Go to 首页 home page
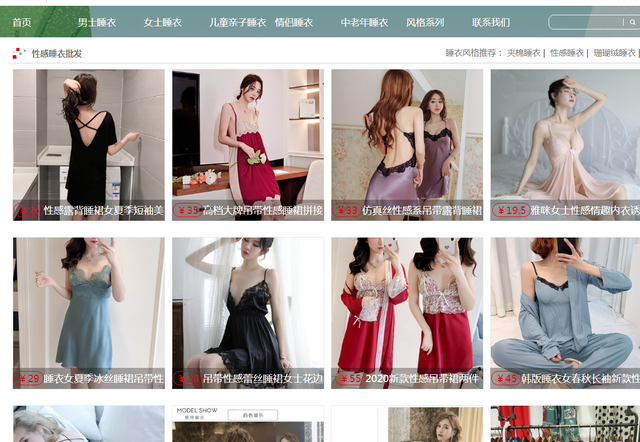 click(21, 22)
